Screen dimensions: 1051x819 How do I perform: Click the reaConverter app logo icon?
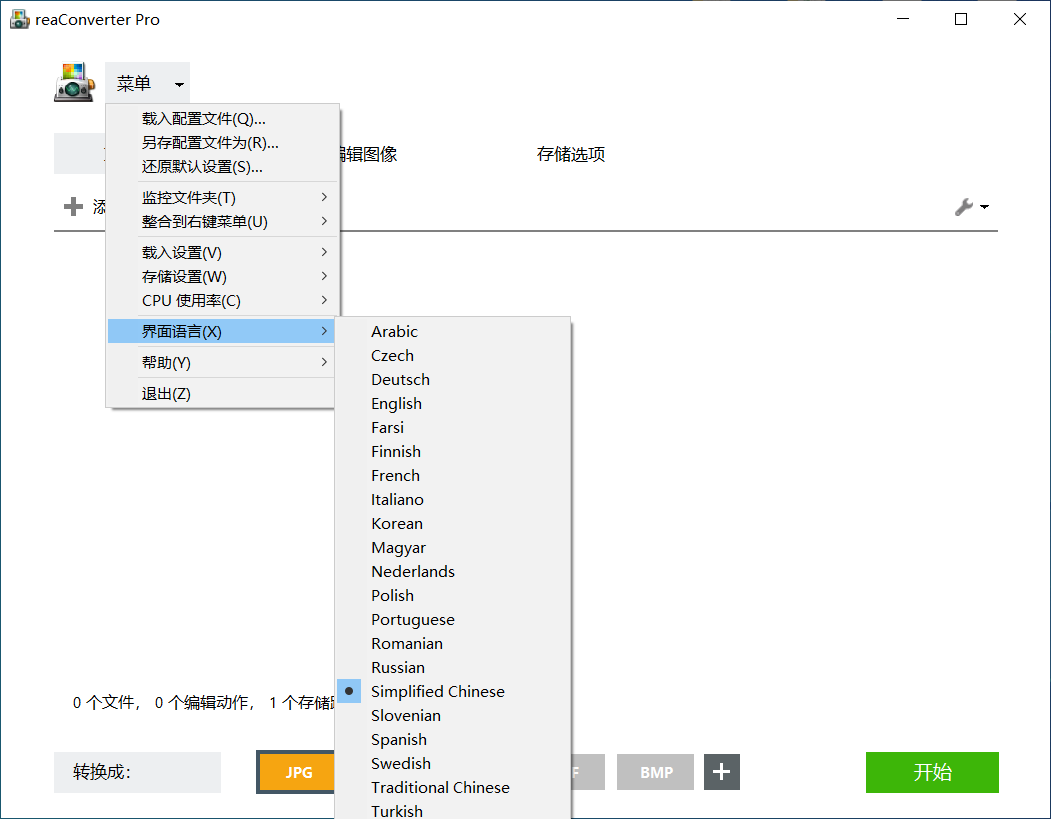pos(74,82)
